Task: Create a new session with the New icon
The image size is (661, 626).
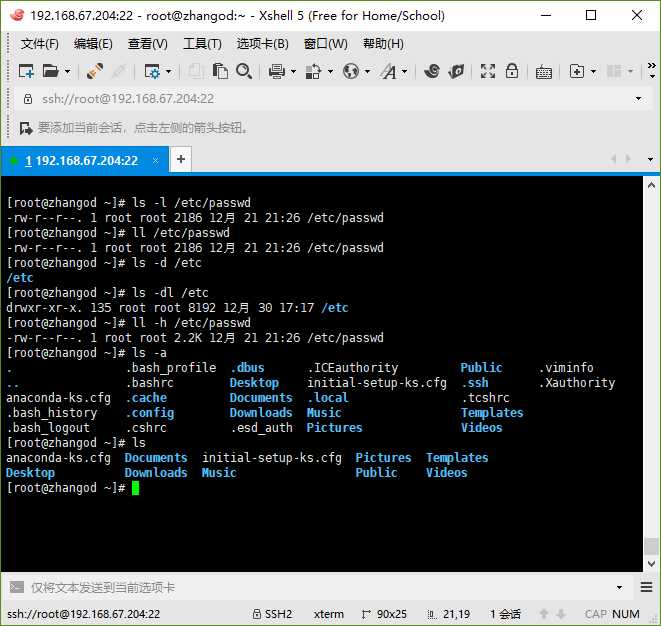Action: (26, 71)
